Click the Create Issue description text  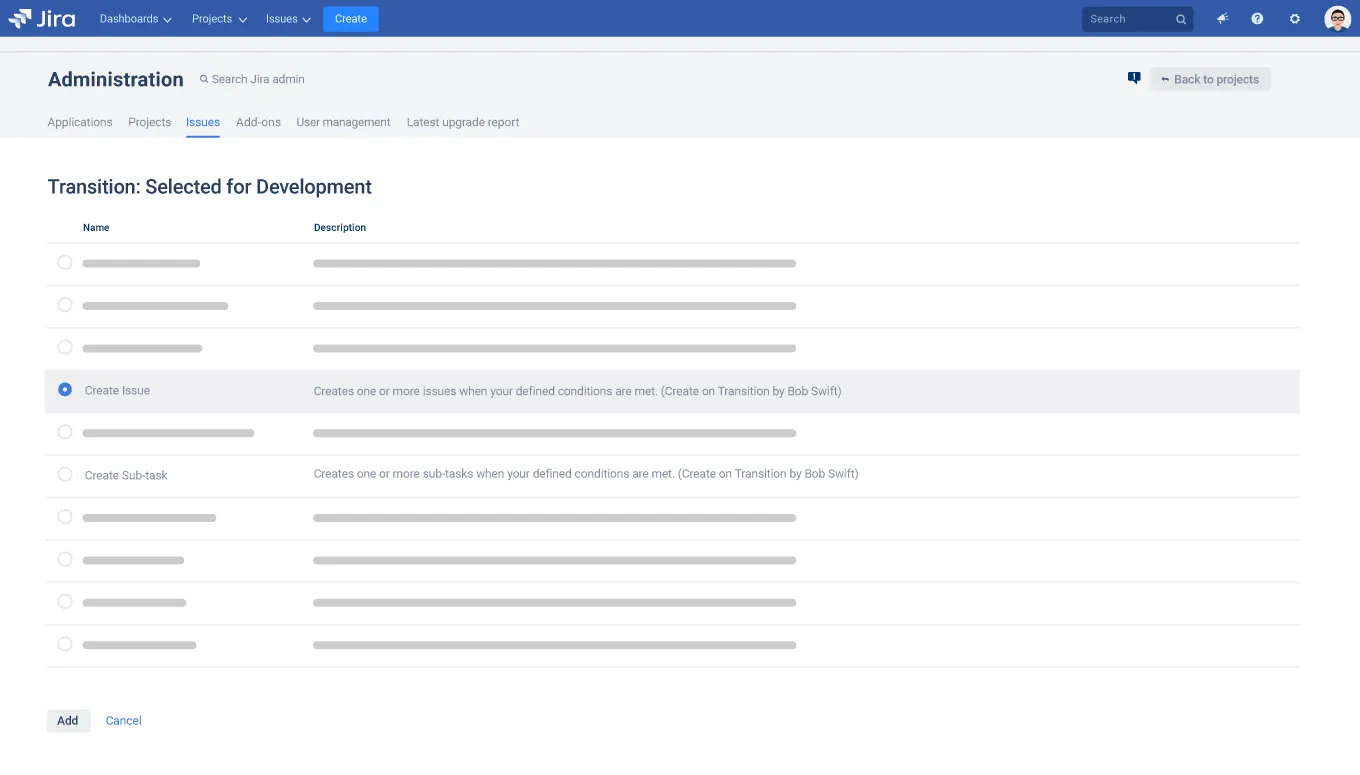[577, 391]
